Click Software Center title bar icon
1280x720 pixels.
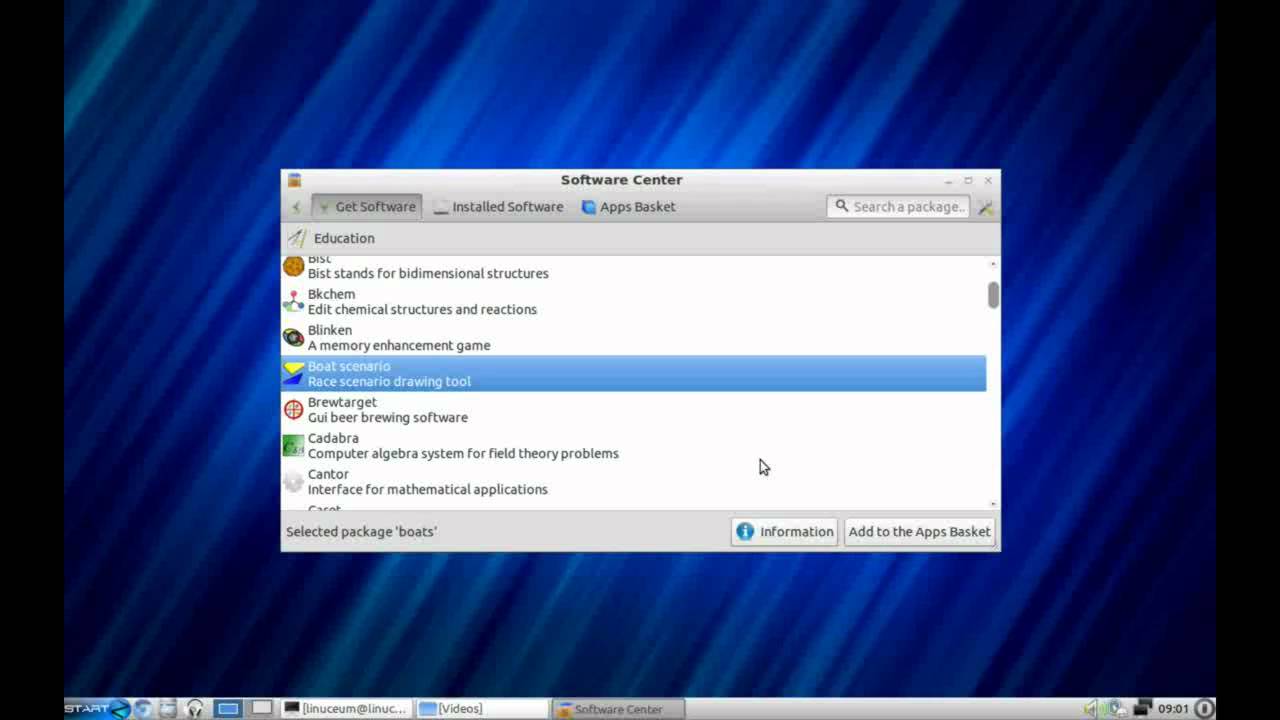pyautogui.click(x=294, y=180)
